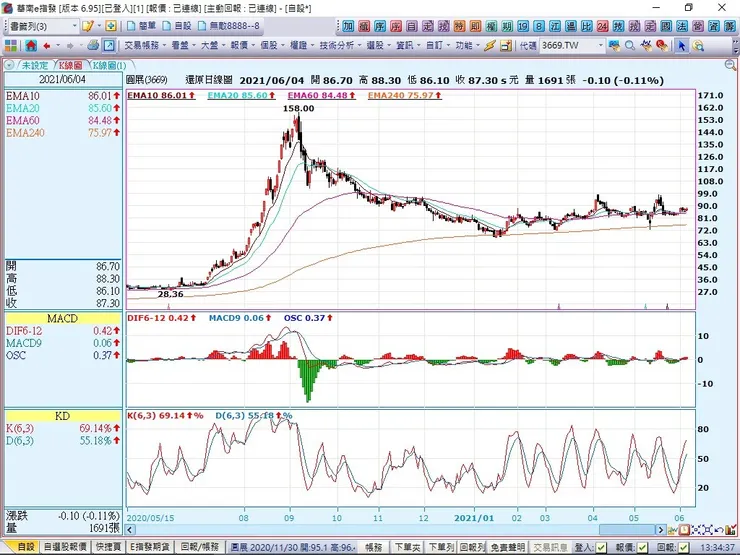
Task: Expand the 技術分析 menu
Action: tap(340, 45)
